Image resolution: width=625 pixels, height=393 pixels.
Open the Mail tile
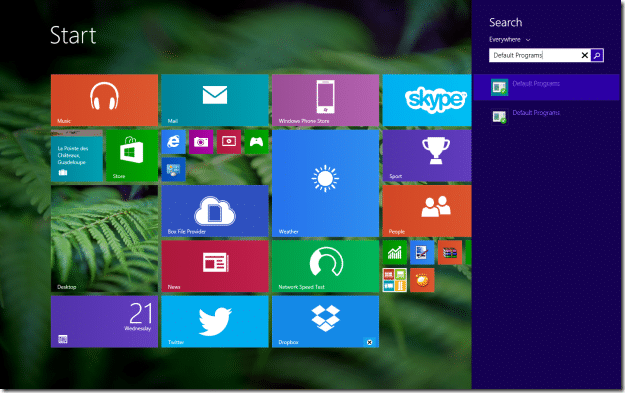[215, 100]
